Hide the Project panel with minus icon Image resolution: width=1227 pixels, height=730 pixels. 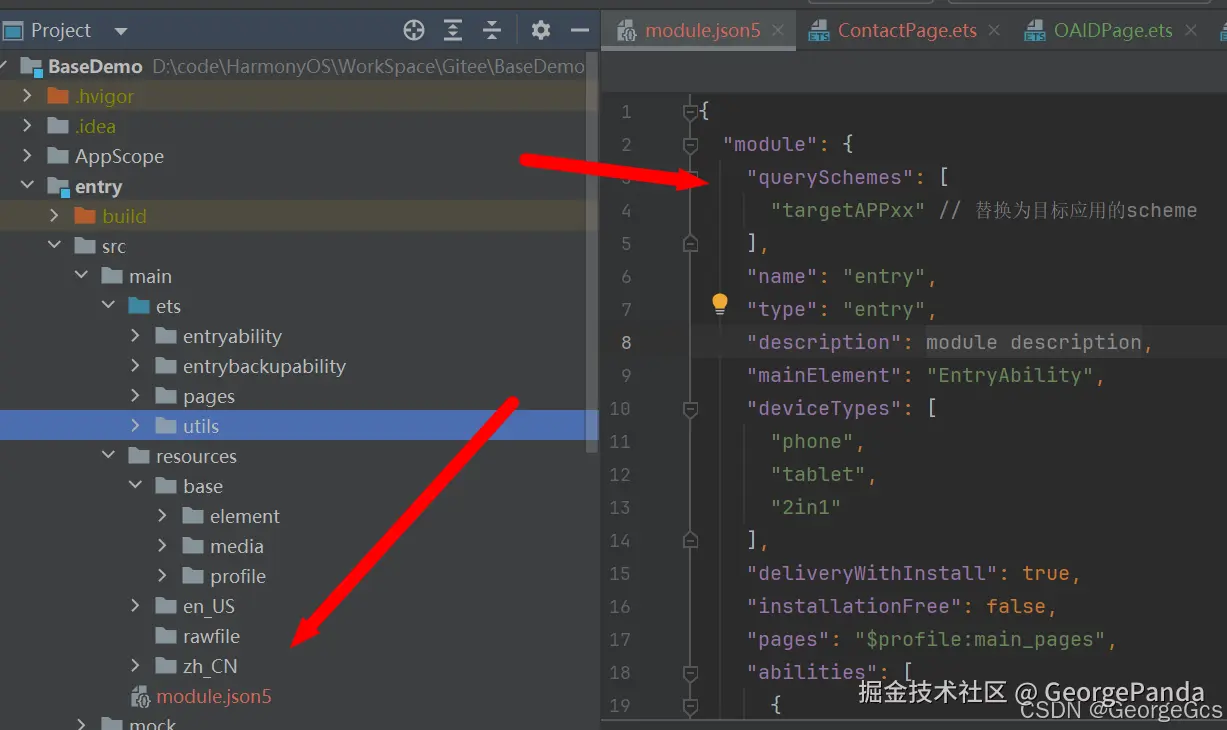tap(579, 30)
